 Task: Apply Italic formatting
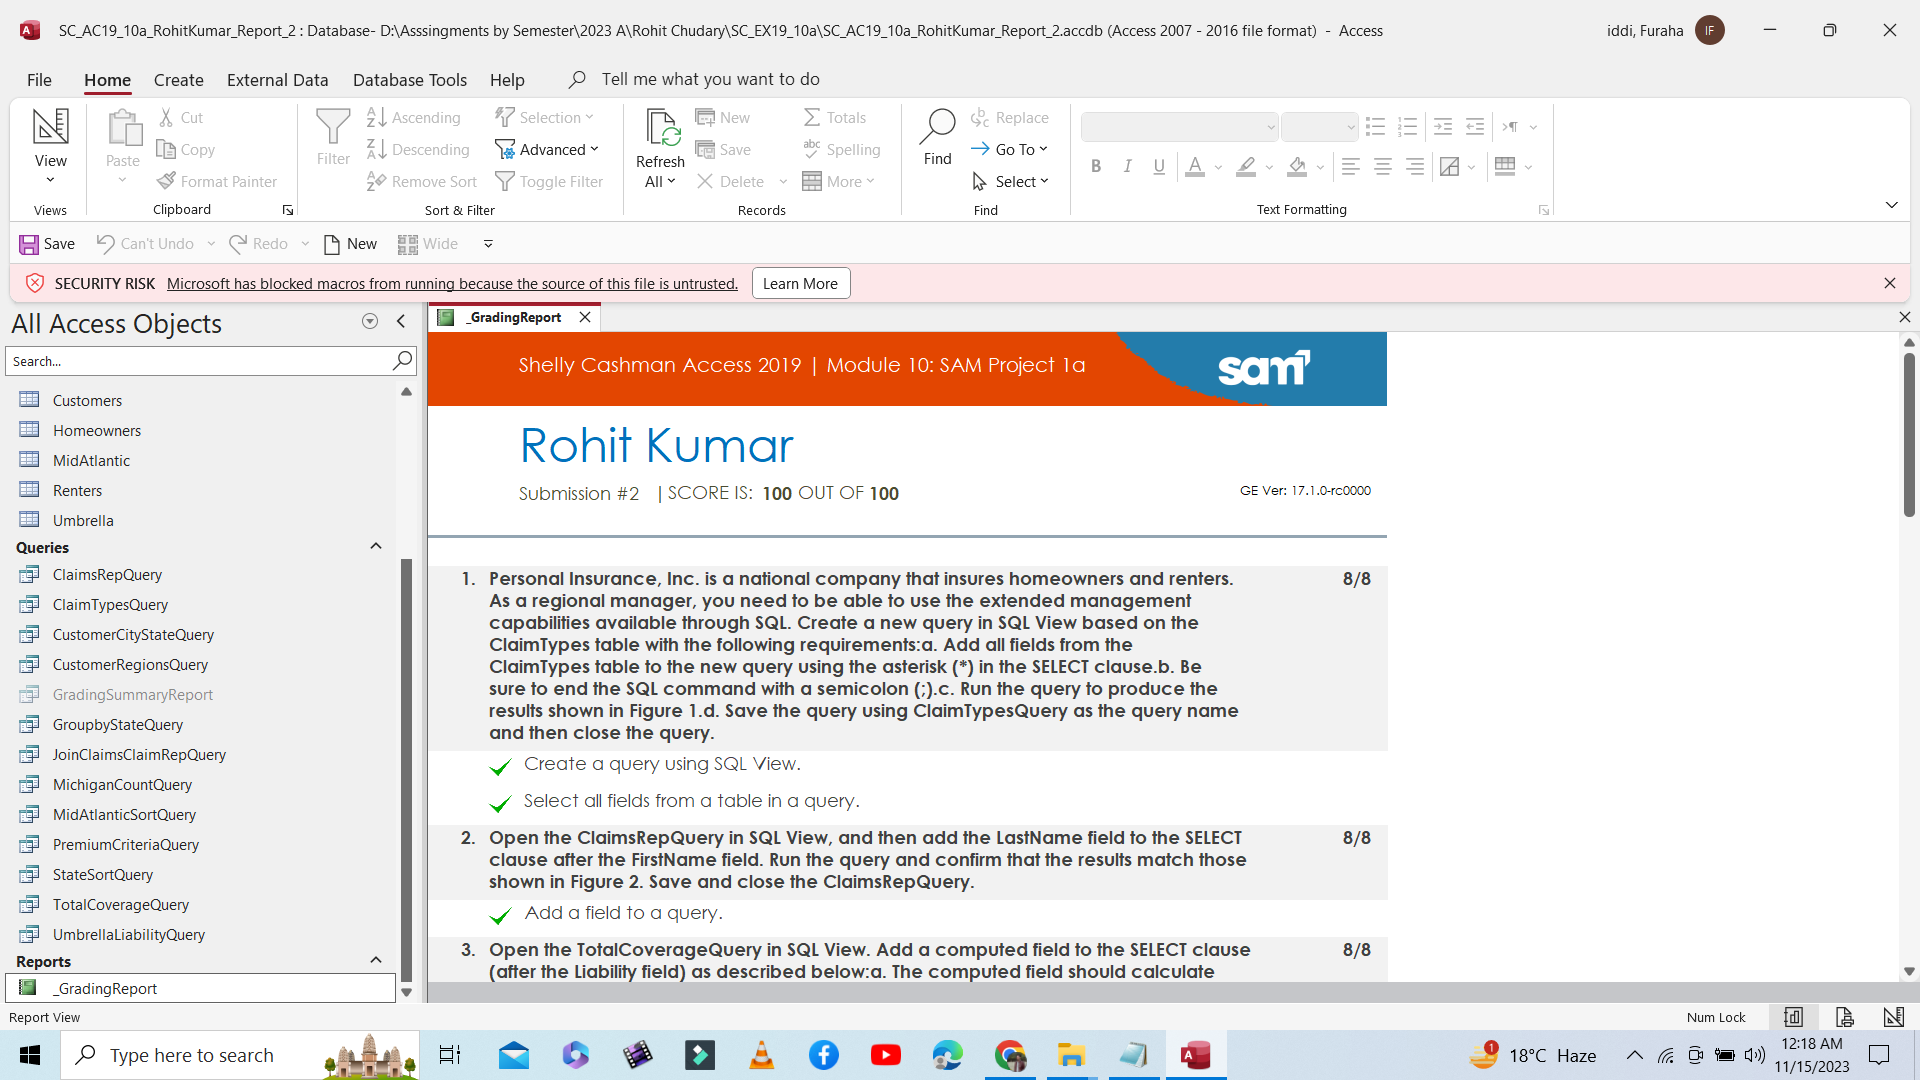1127,167
